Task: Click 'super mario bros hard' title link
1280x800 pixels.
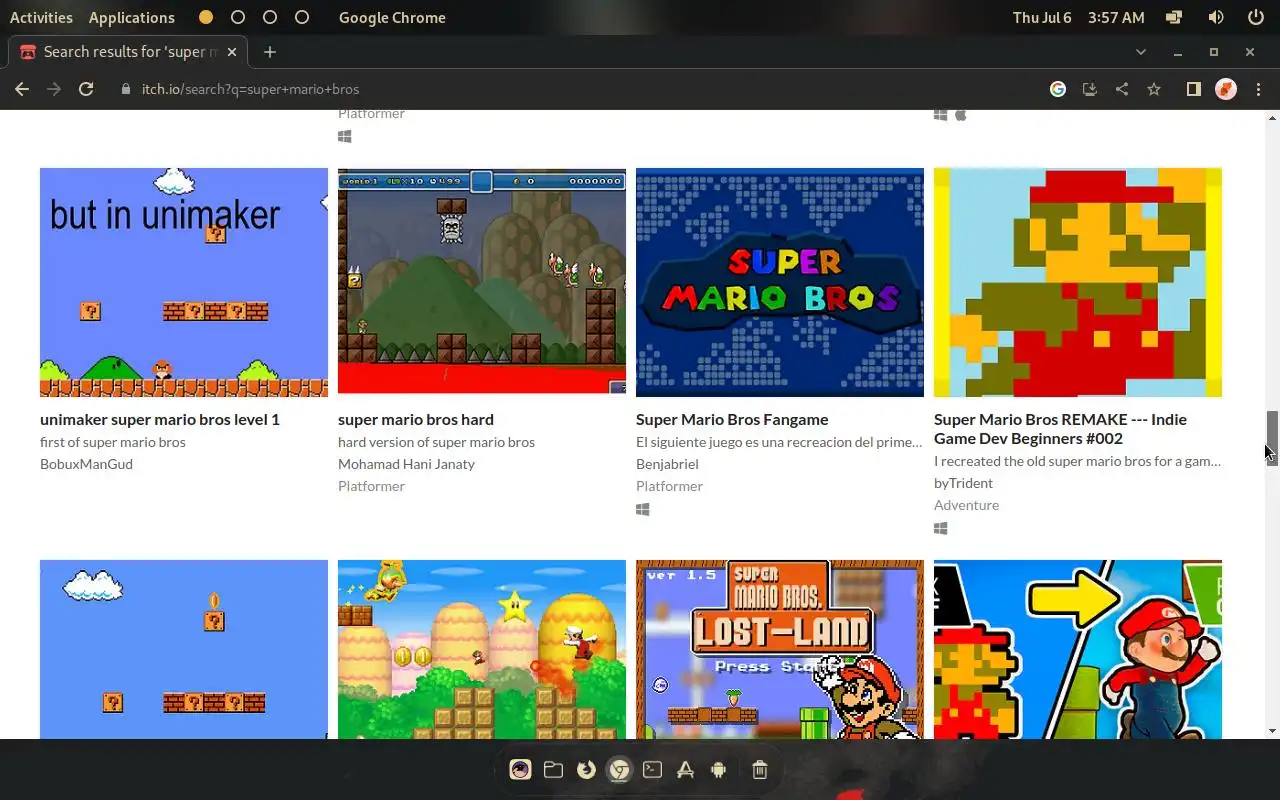Action: pyautogui.click(x=416, y=419)
